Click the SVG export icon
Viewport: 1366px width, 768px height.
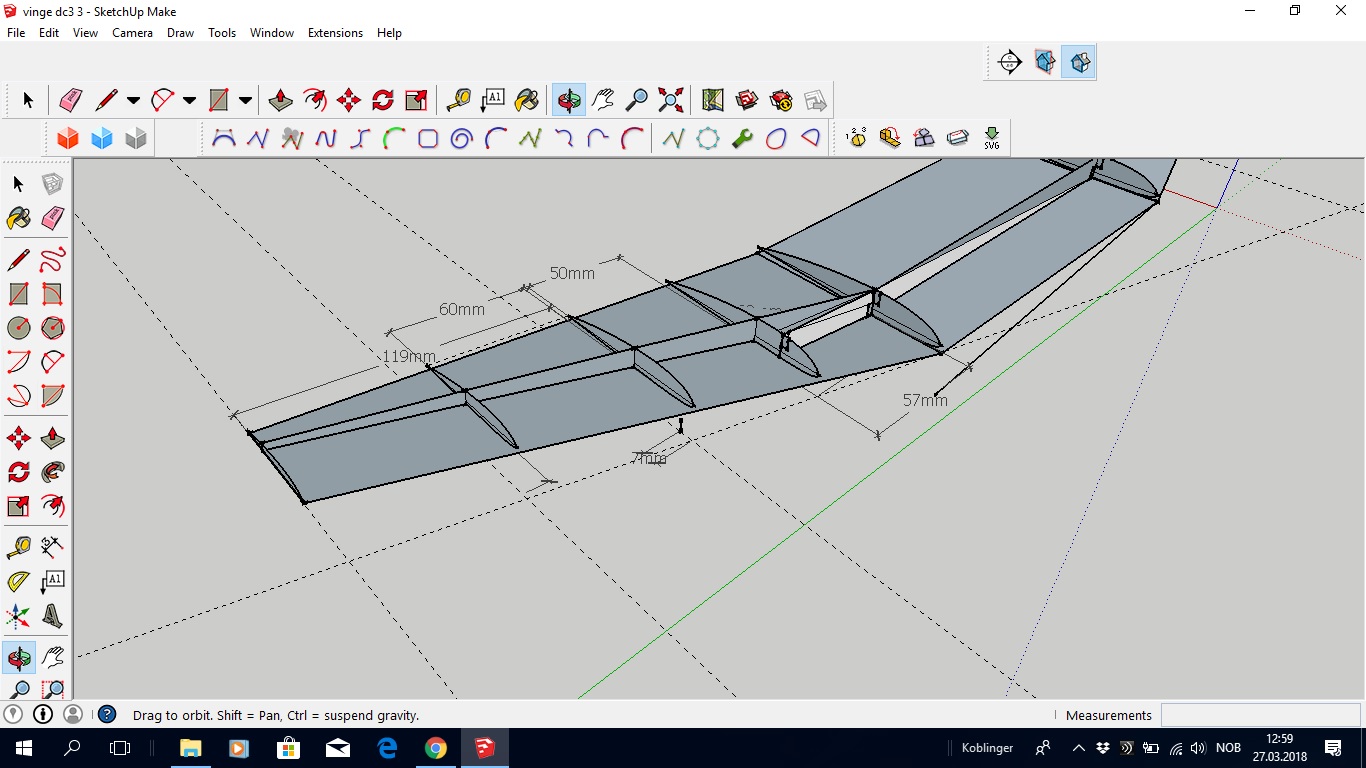pos(991,138)
